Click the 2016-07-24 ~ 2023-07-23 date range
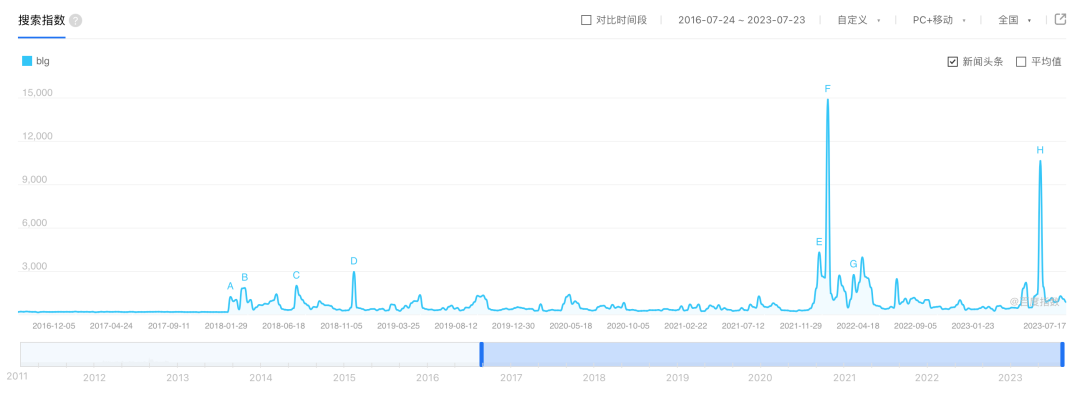Screen dimensions: 1080x402 click(x=741, y=20)
